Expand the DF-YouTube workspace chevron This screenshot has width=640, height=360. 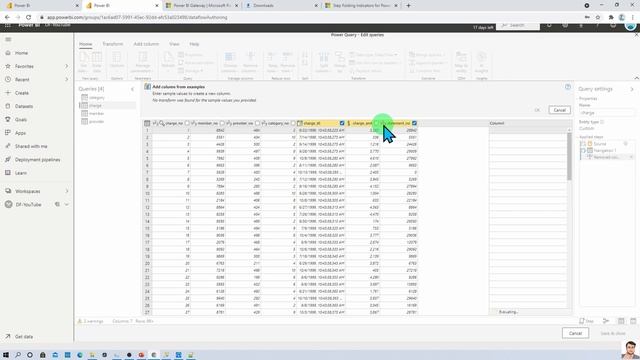pyautogui.click(x=67, y=204)
